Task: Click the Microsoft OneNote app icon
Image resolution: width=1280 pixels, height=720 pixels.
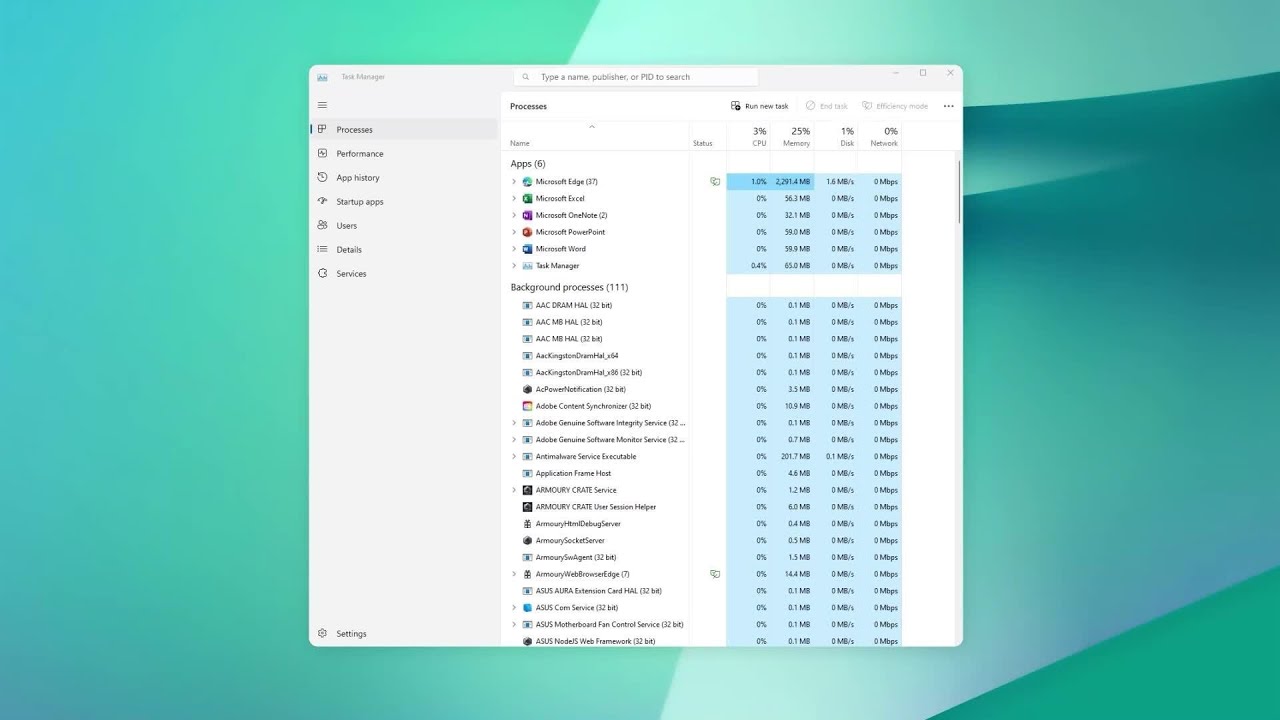Action: [x=527, y=215]
